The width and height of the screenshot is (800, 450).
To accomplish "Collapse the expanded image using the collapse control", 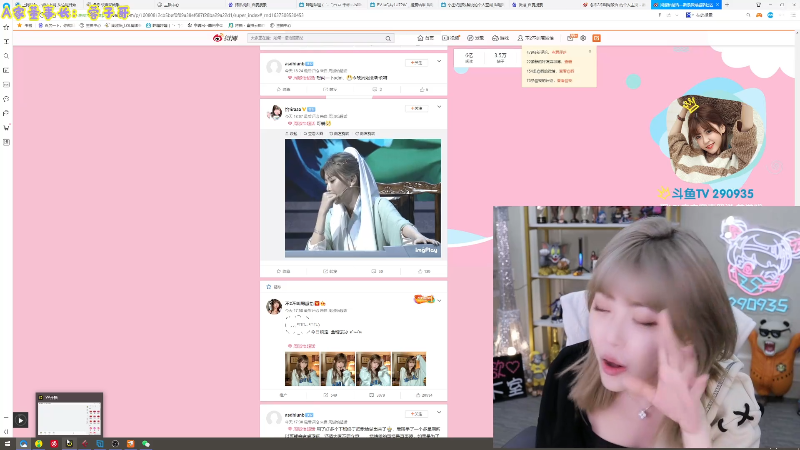I will [x=291, y=134].
